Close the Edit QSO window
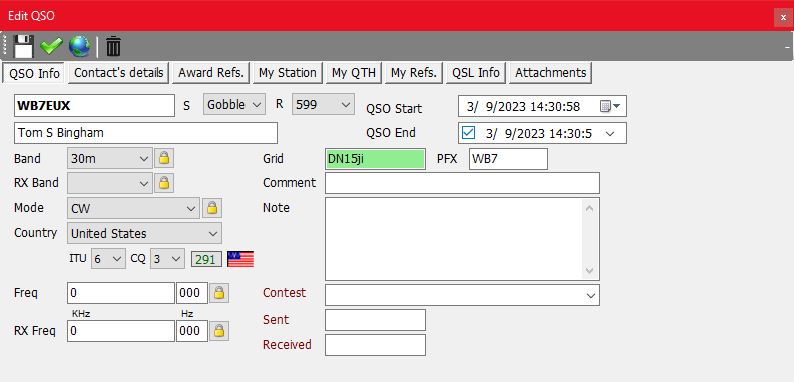794x382 pixels. (x=783, y=17)
